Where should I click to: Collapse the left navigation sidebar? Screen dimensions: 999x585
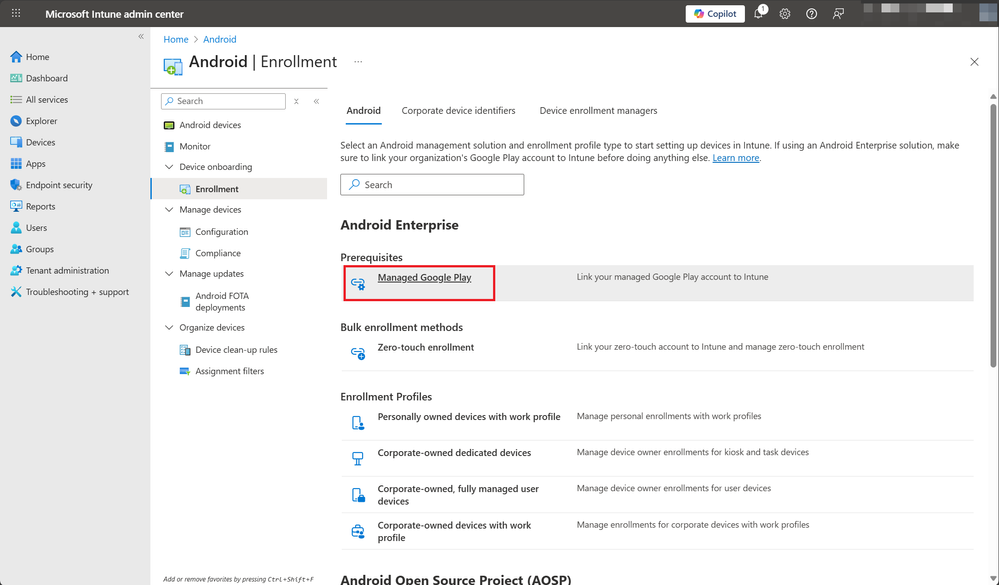point(140,36)
